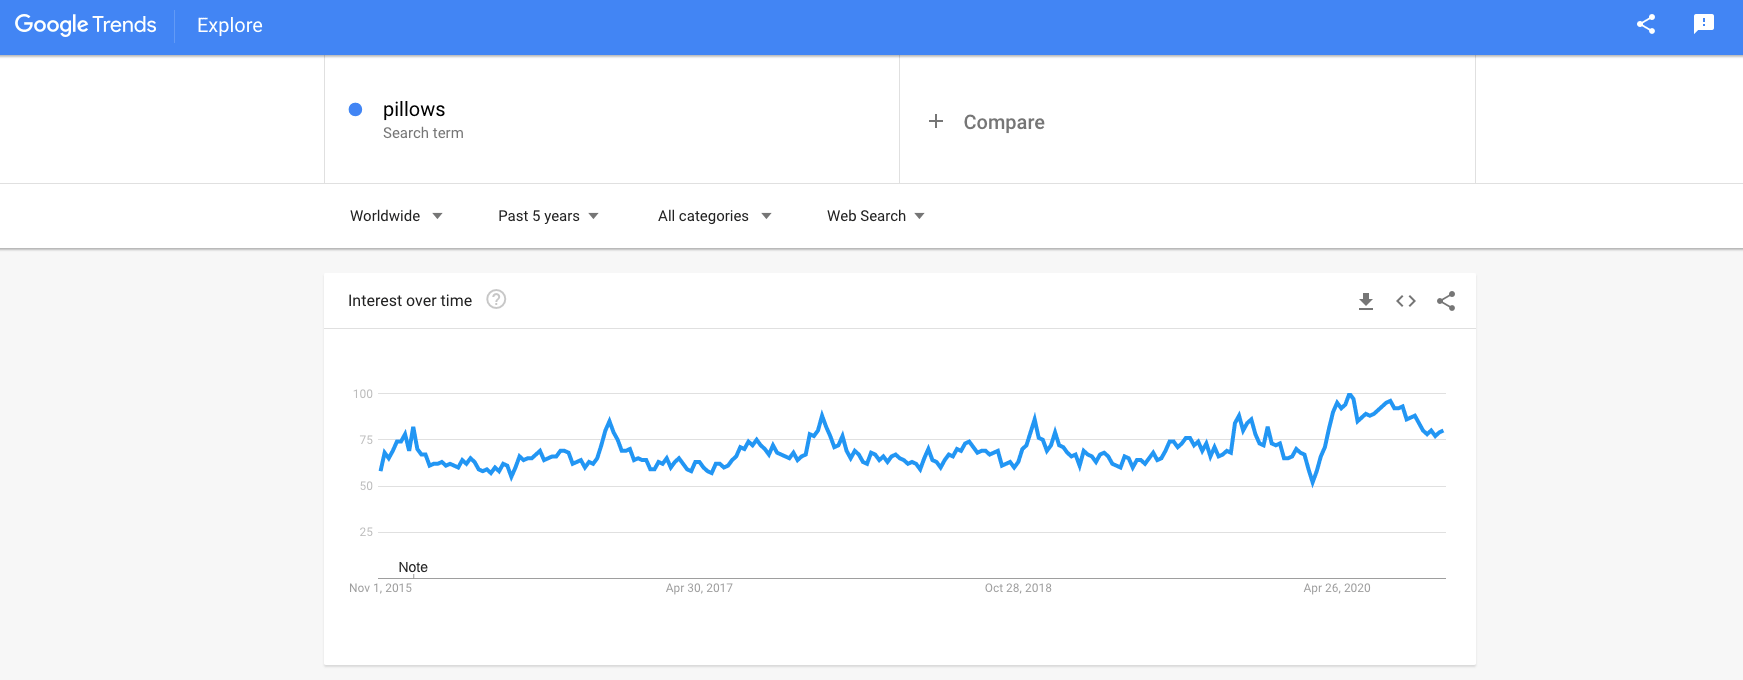
Task: Click the Google Trends logo
Action: tap(85, 24)
